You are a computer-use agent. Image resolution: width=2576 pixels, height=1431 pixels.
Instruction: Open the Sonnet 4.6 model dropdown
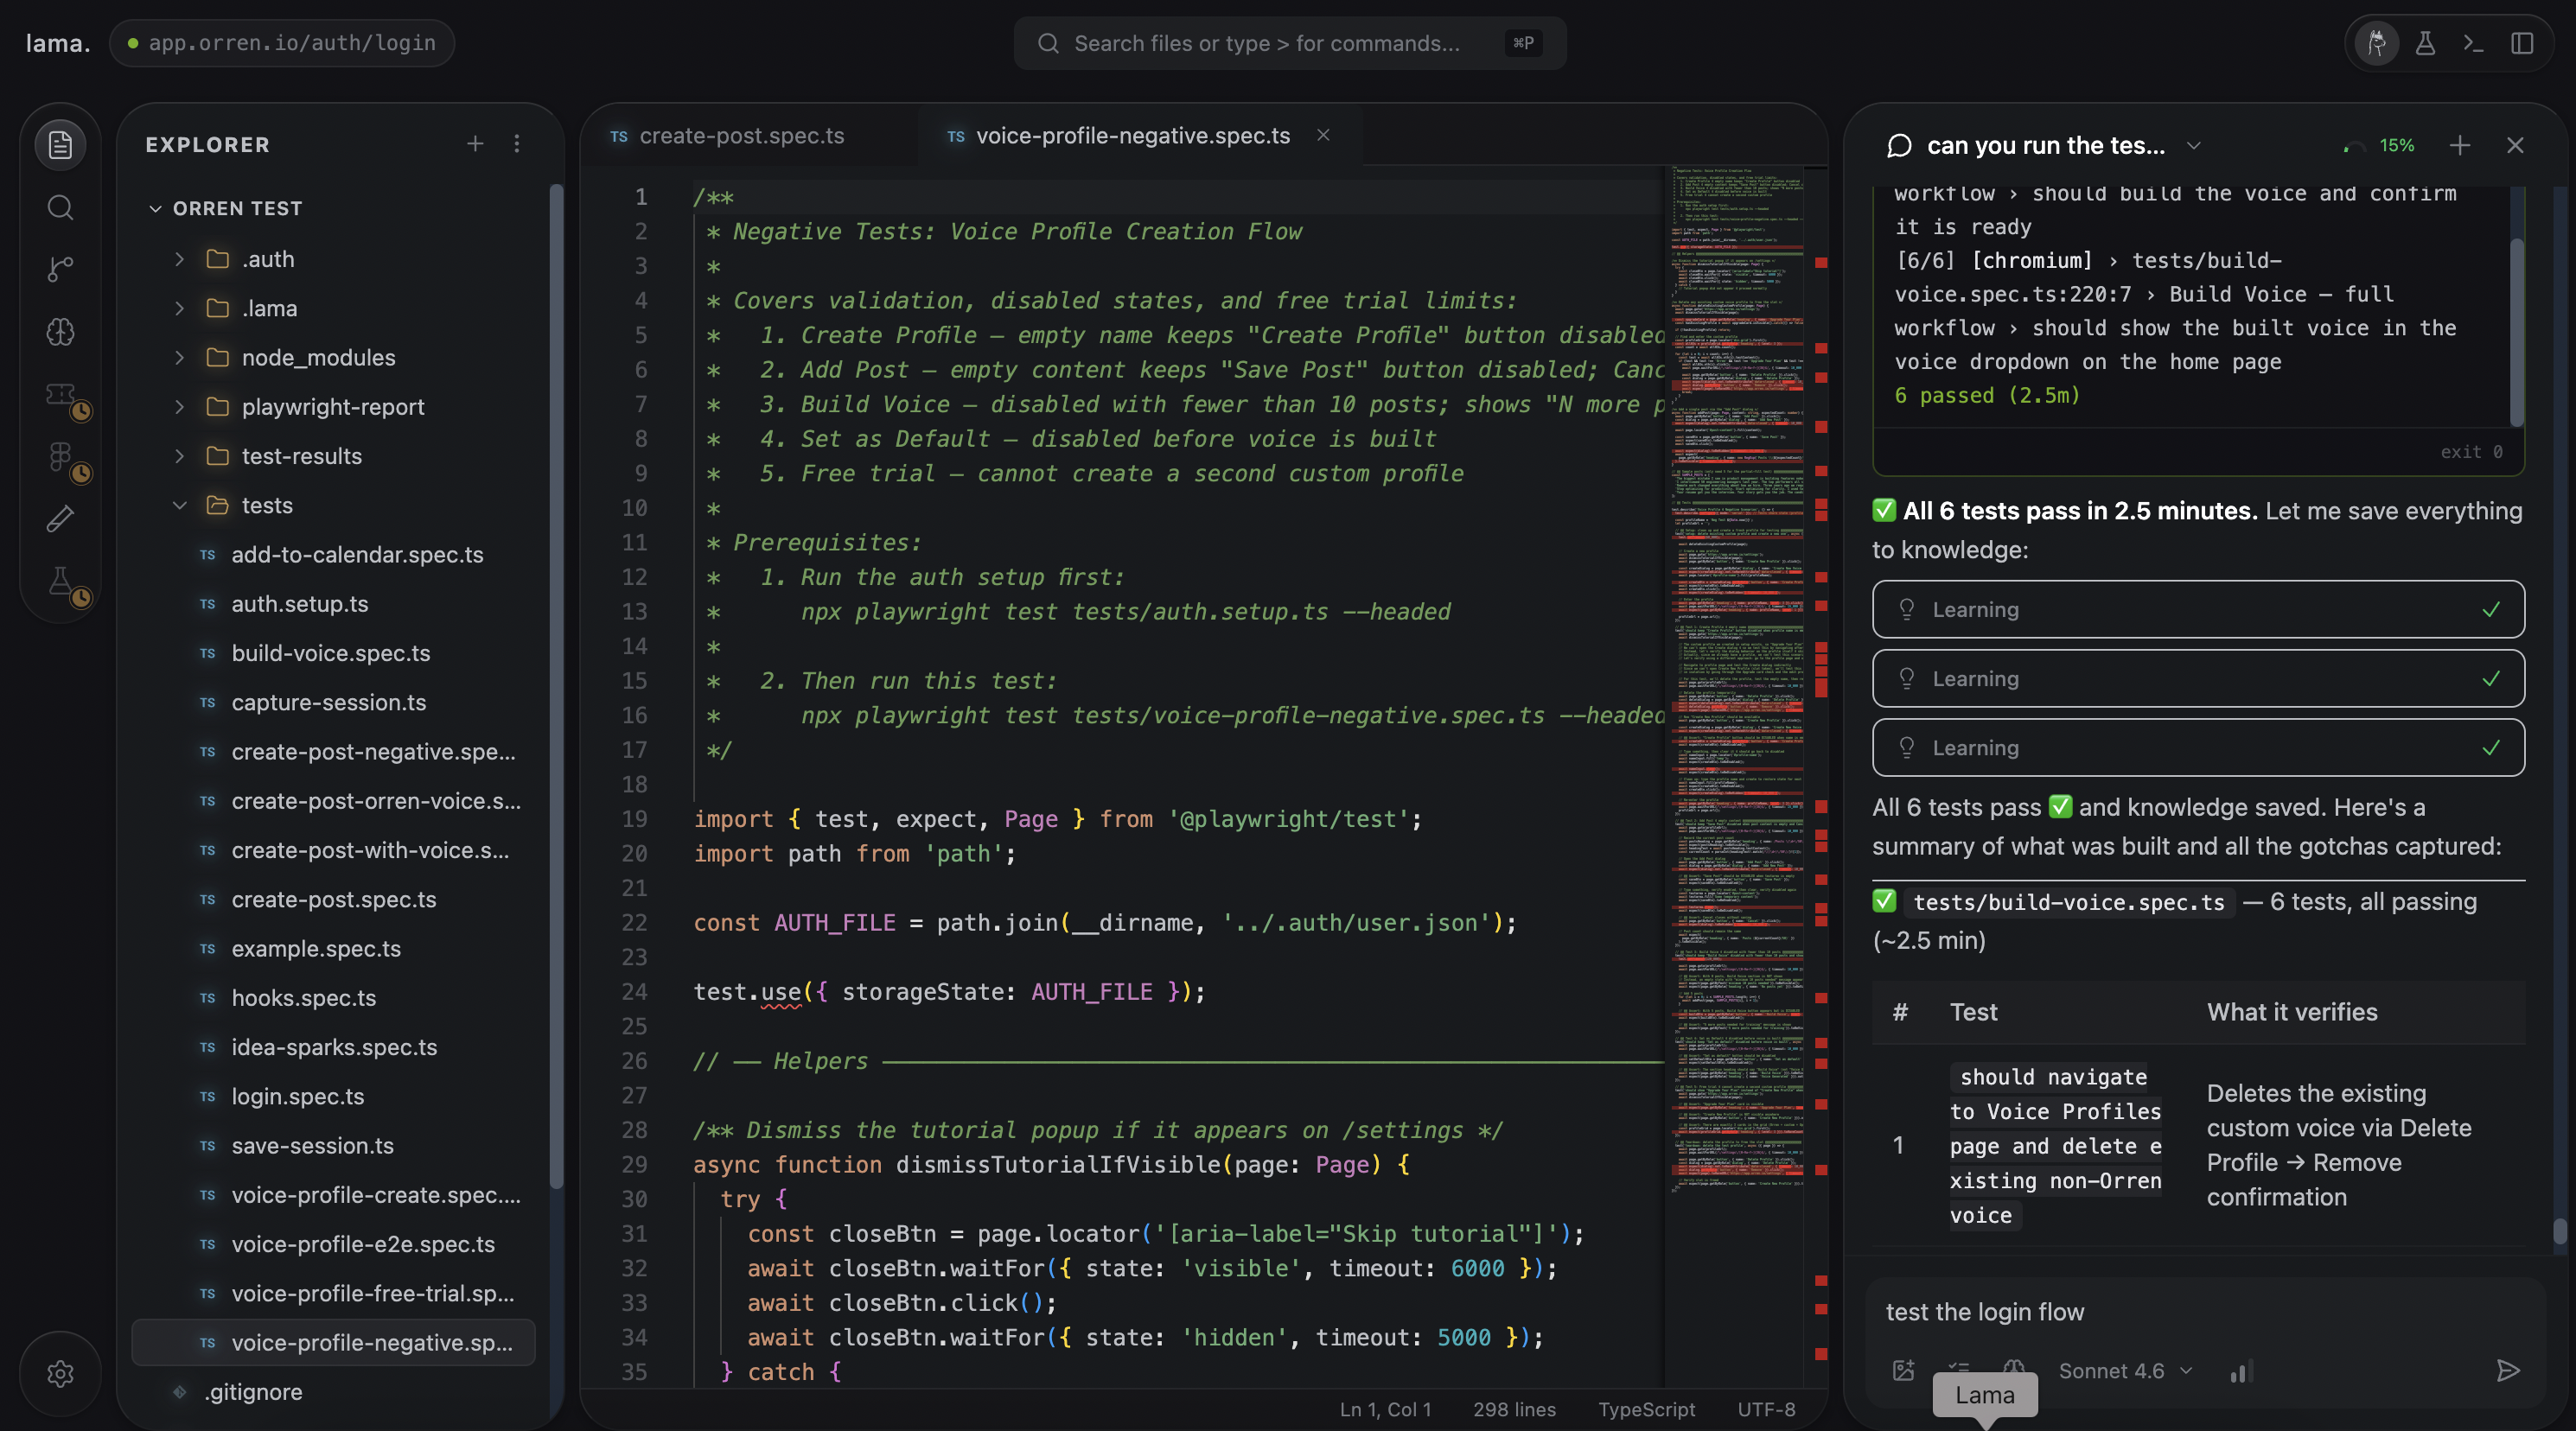[x=2124, y=1371]
